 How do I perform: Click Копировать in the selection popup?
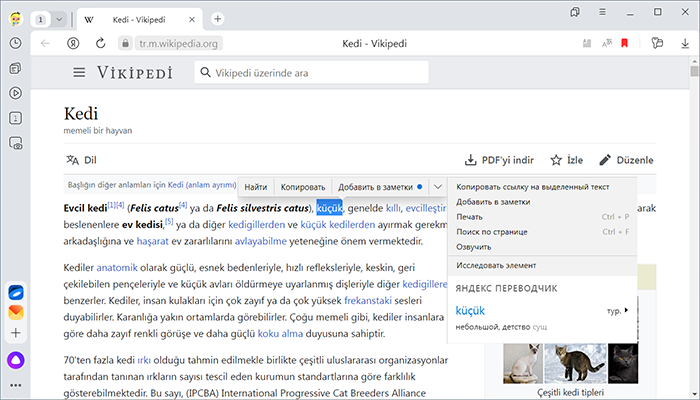[303, 187]
